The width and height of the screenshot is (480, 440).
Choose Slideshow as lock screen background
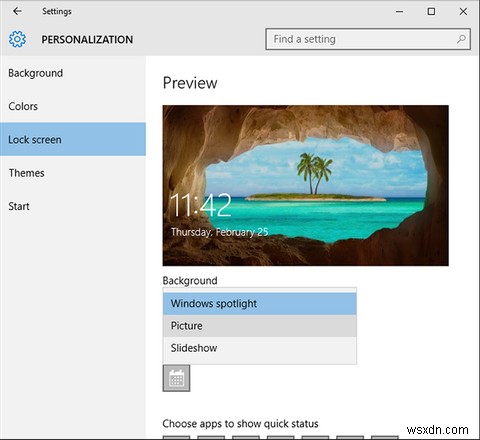pos(260,348)
